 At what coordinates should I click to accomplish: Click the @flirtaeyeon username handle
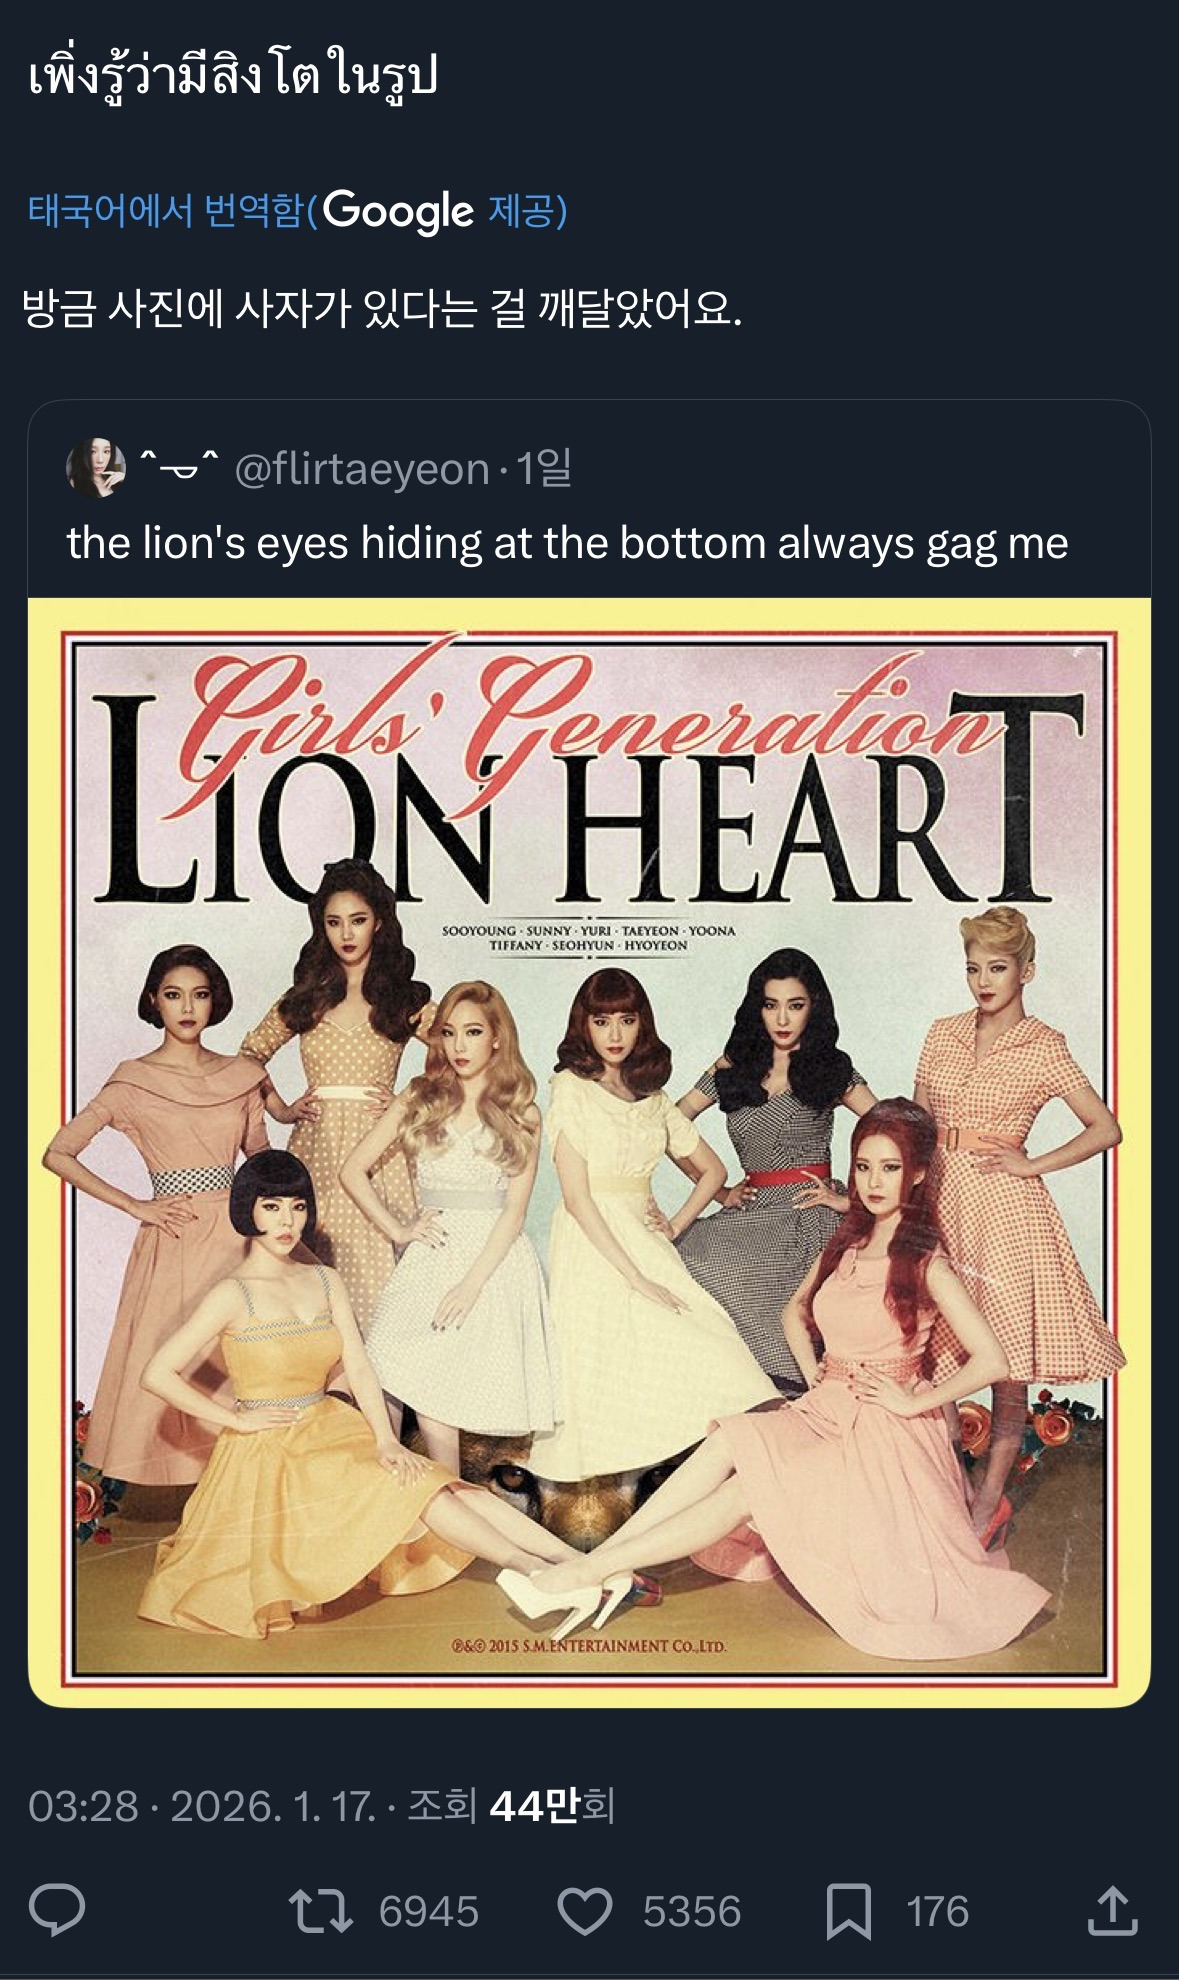(x=361, y=470)
